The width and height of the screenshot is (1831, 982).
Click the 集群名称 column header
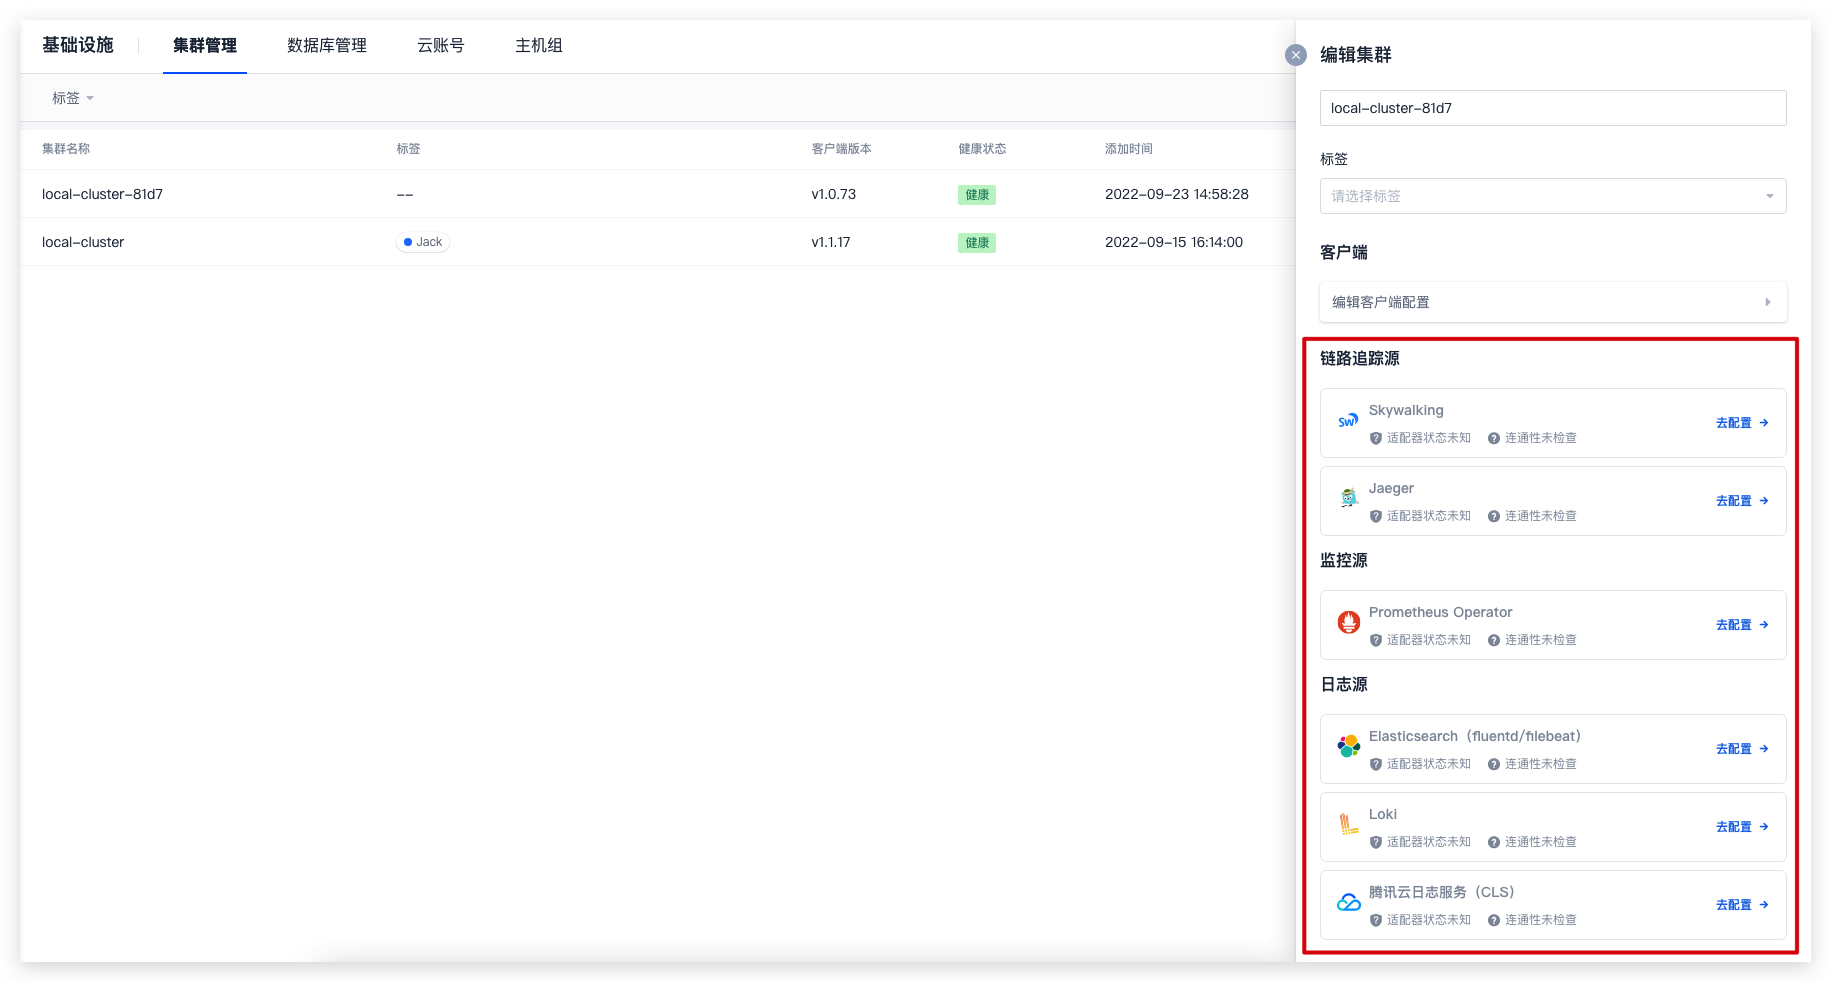[66, 148]
